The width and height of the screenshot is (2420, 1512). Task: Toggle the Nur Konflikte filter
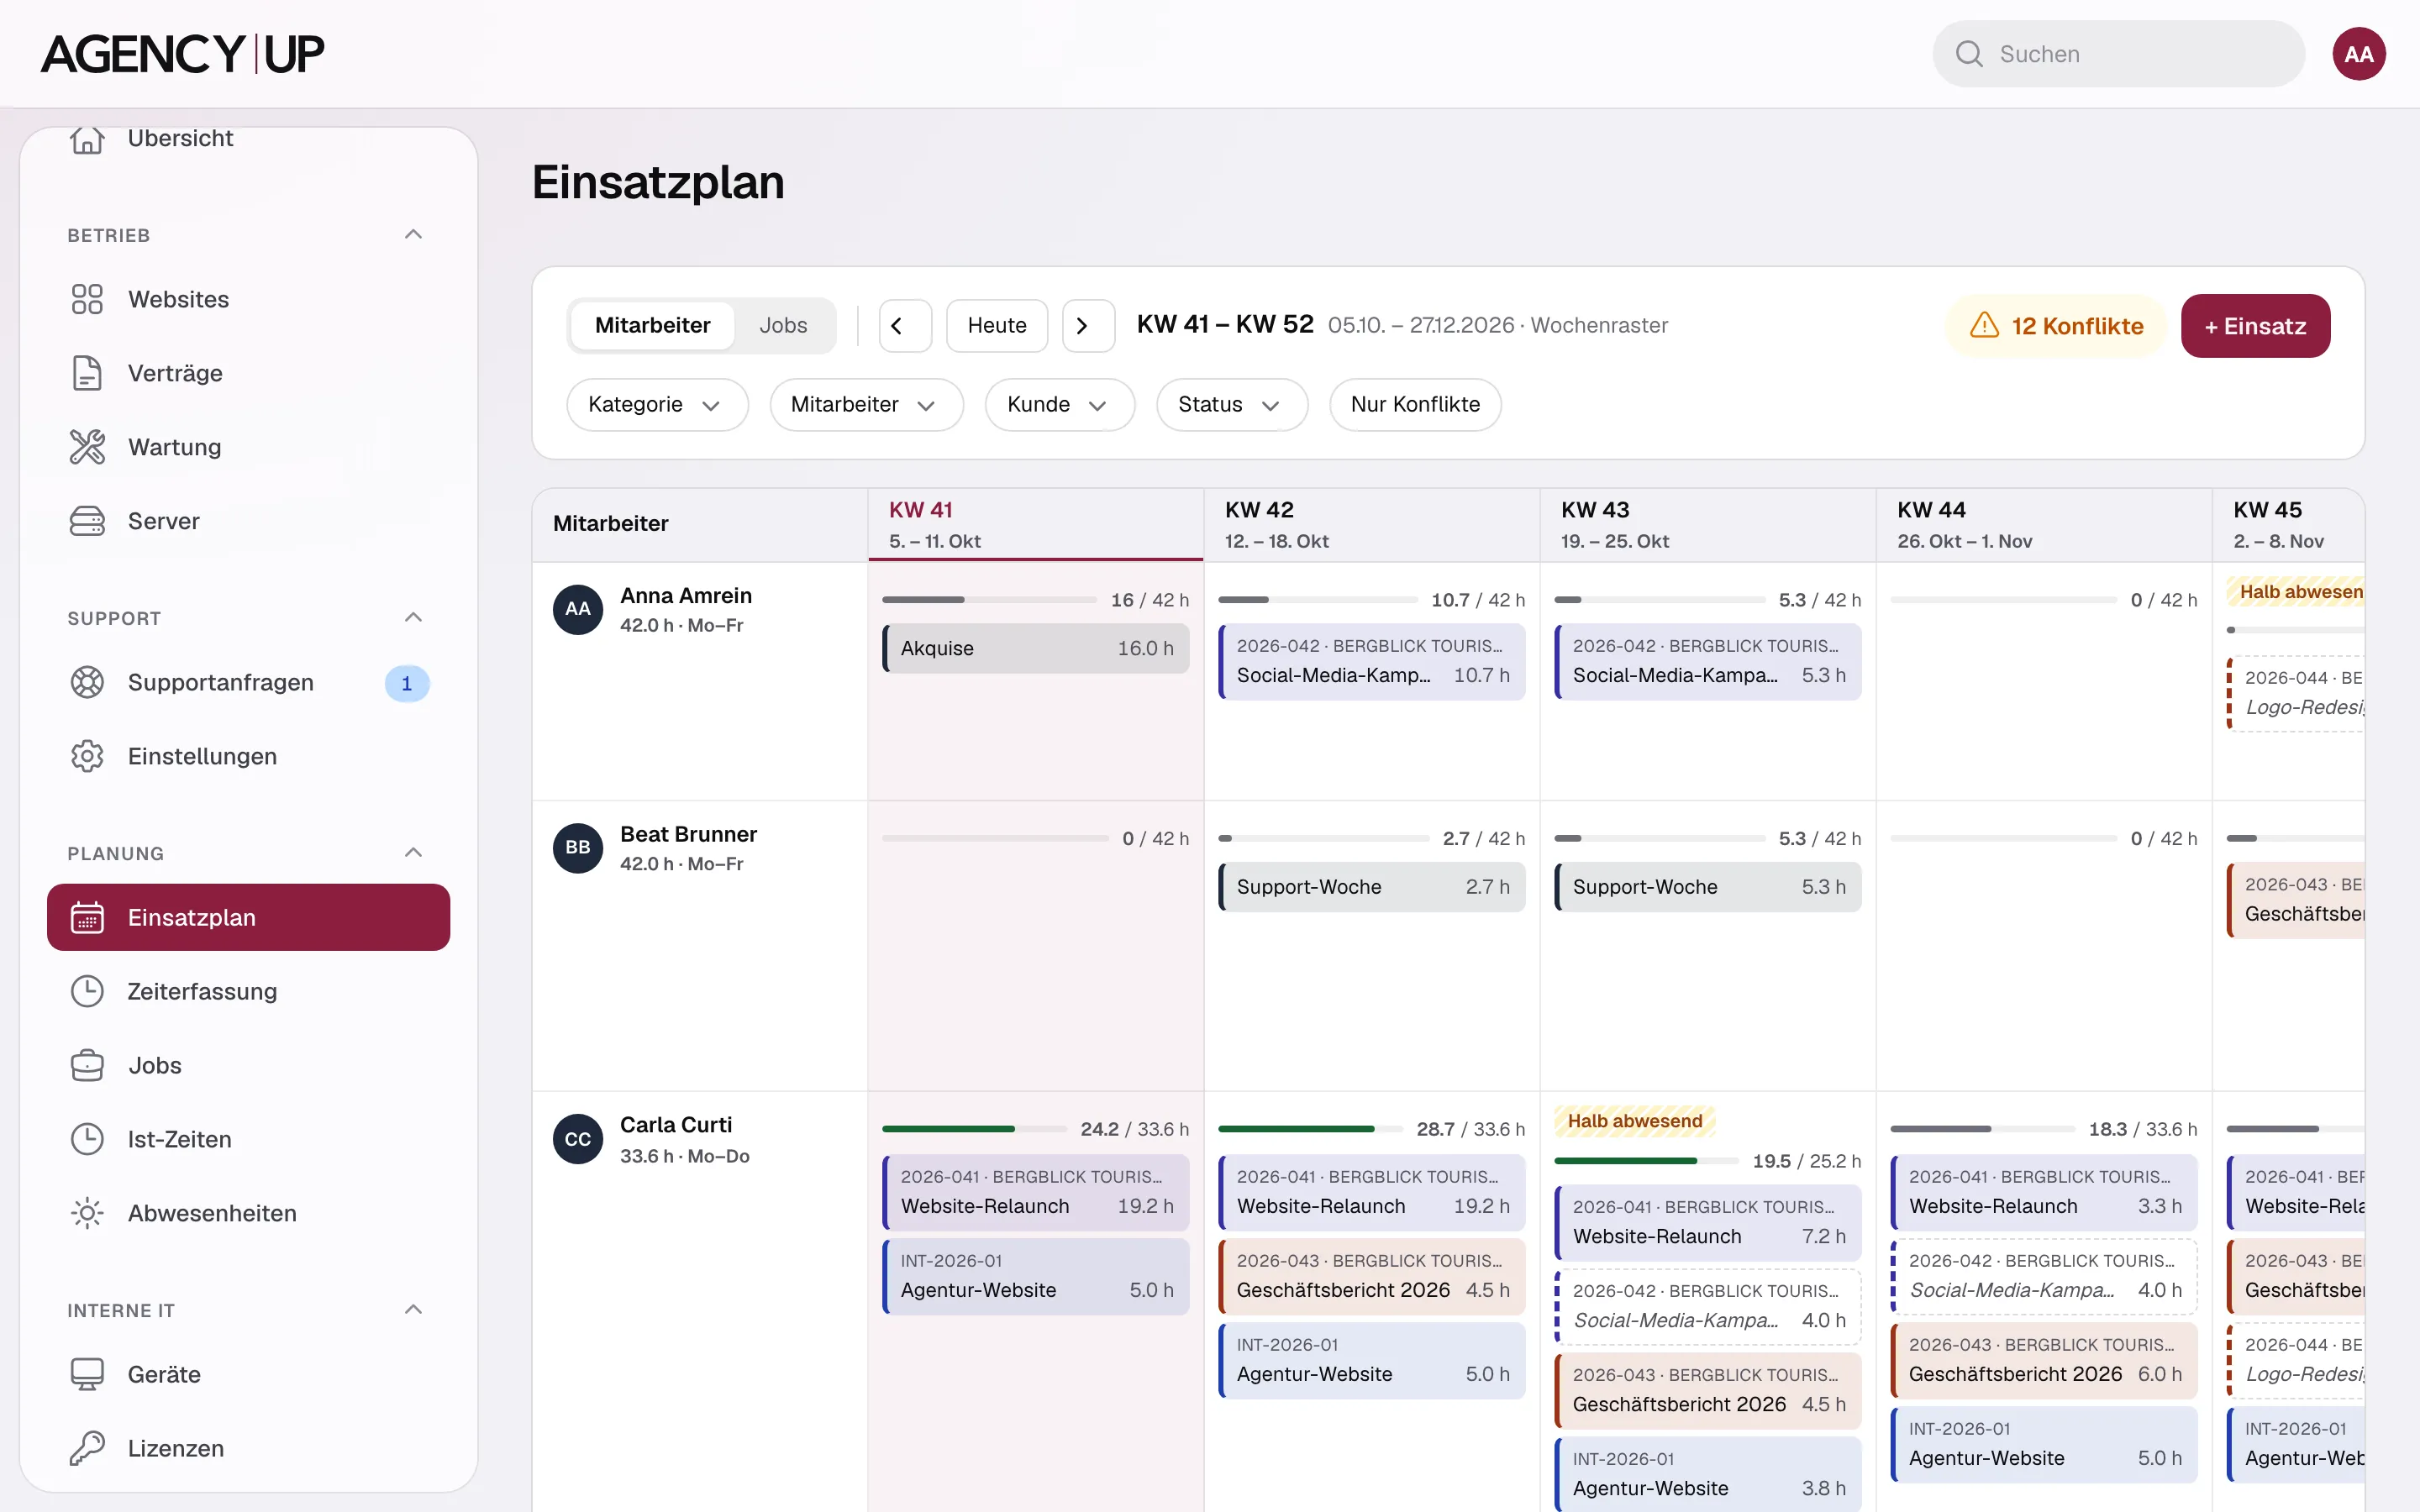point(1415,404)
